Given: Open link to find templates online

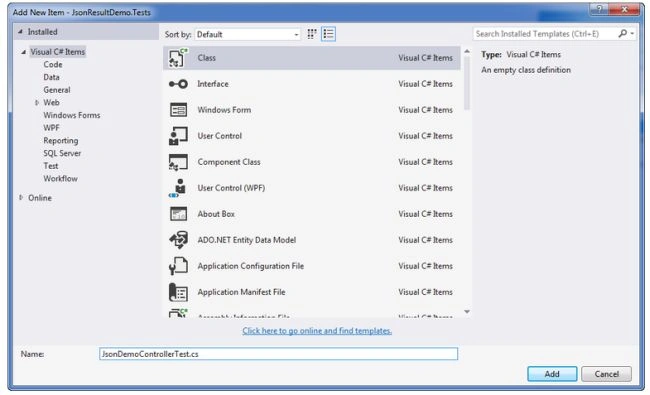Looking at the screenshot, I should (317, 331).
